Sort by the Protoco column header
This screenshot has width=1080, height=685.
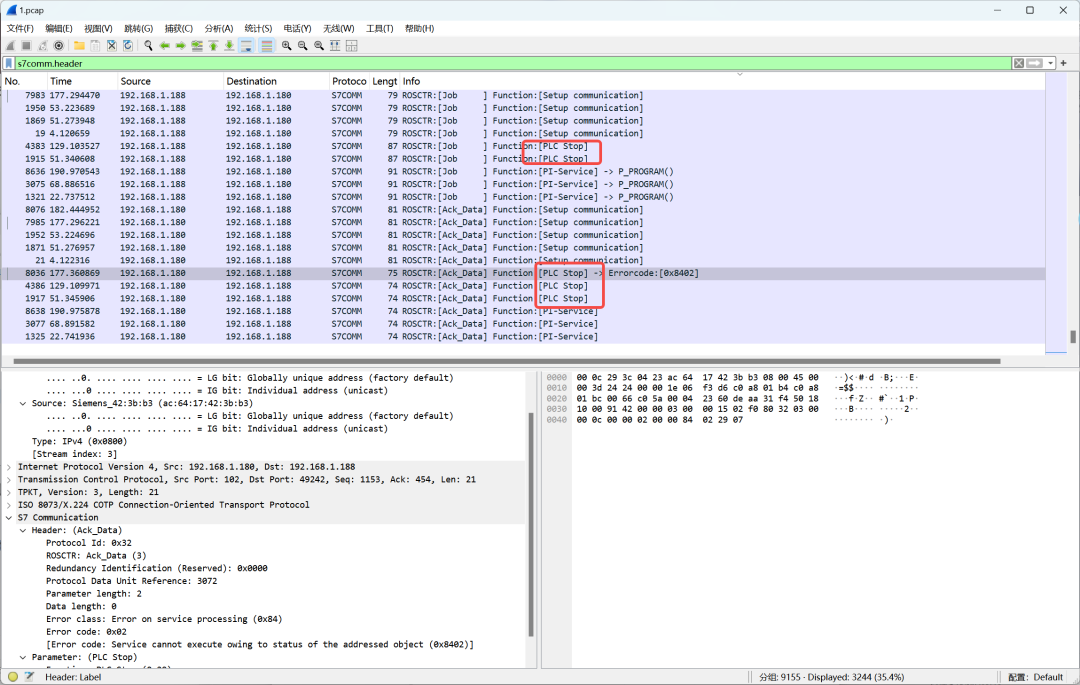349,81
